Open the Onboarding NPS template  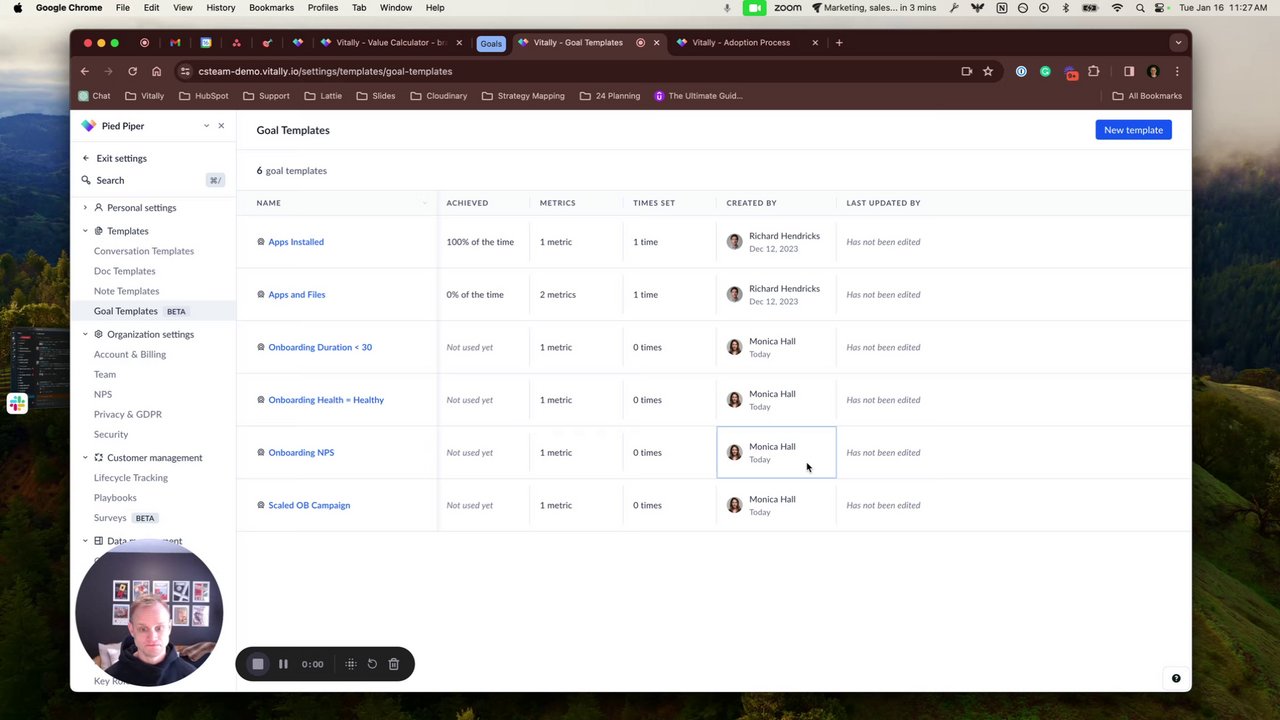coord(301,453)
